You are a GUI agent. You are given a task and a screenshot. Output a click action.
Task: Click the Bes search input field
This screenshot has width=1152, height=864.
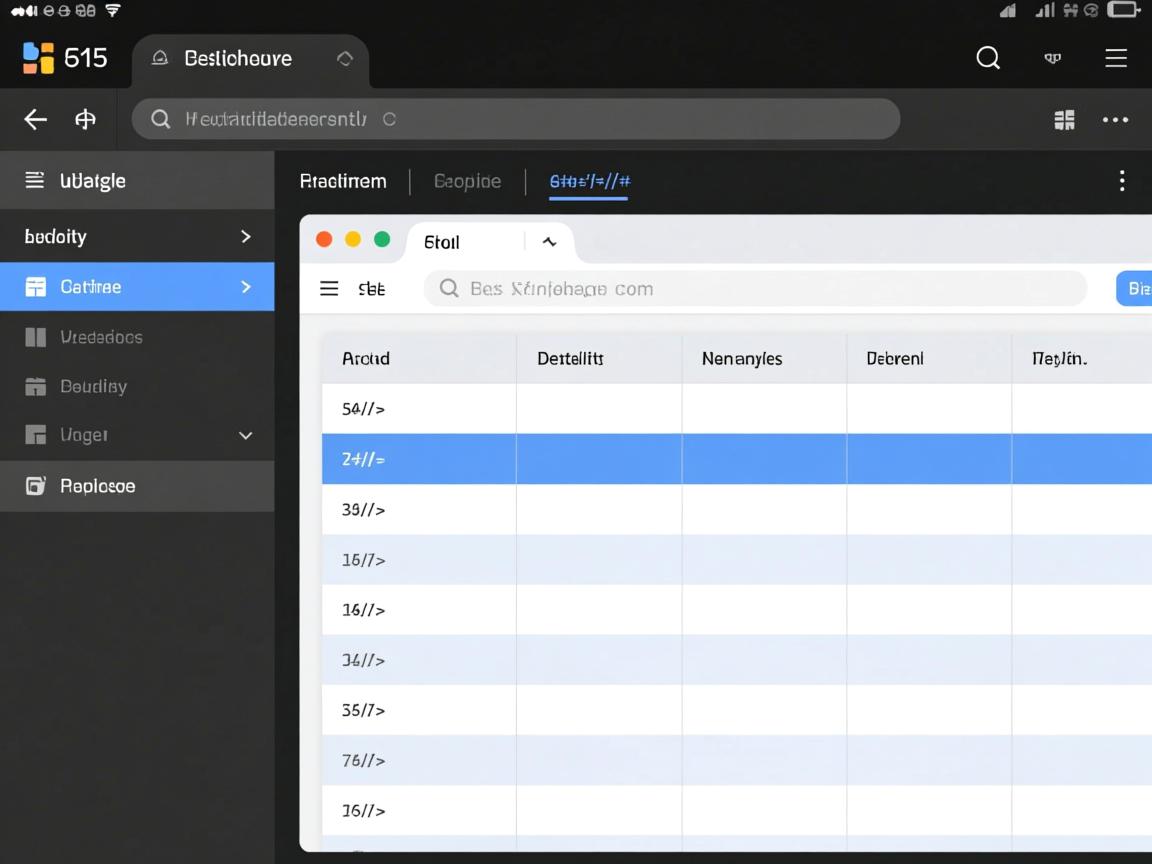[x=755, y=289]
